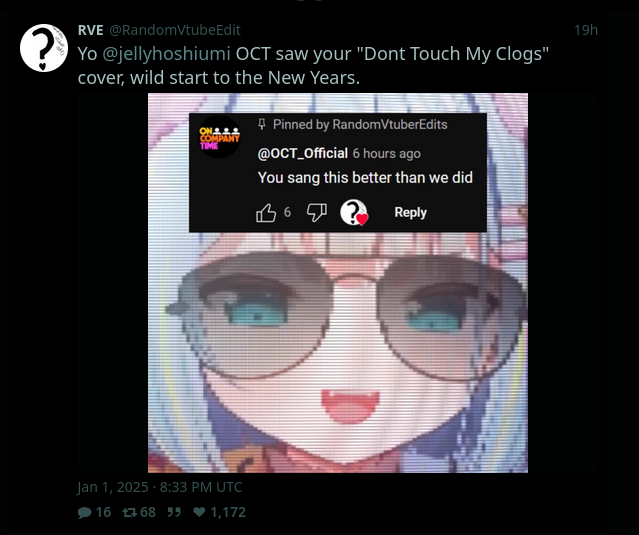This screenshot has height=535, width=639.
Task: Click the quote marks icon
Action: pos(174,512)
